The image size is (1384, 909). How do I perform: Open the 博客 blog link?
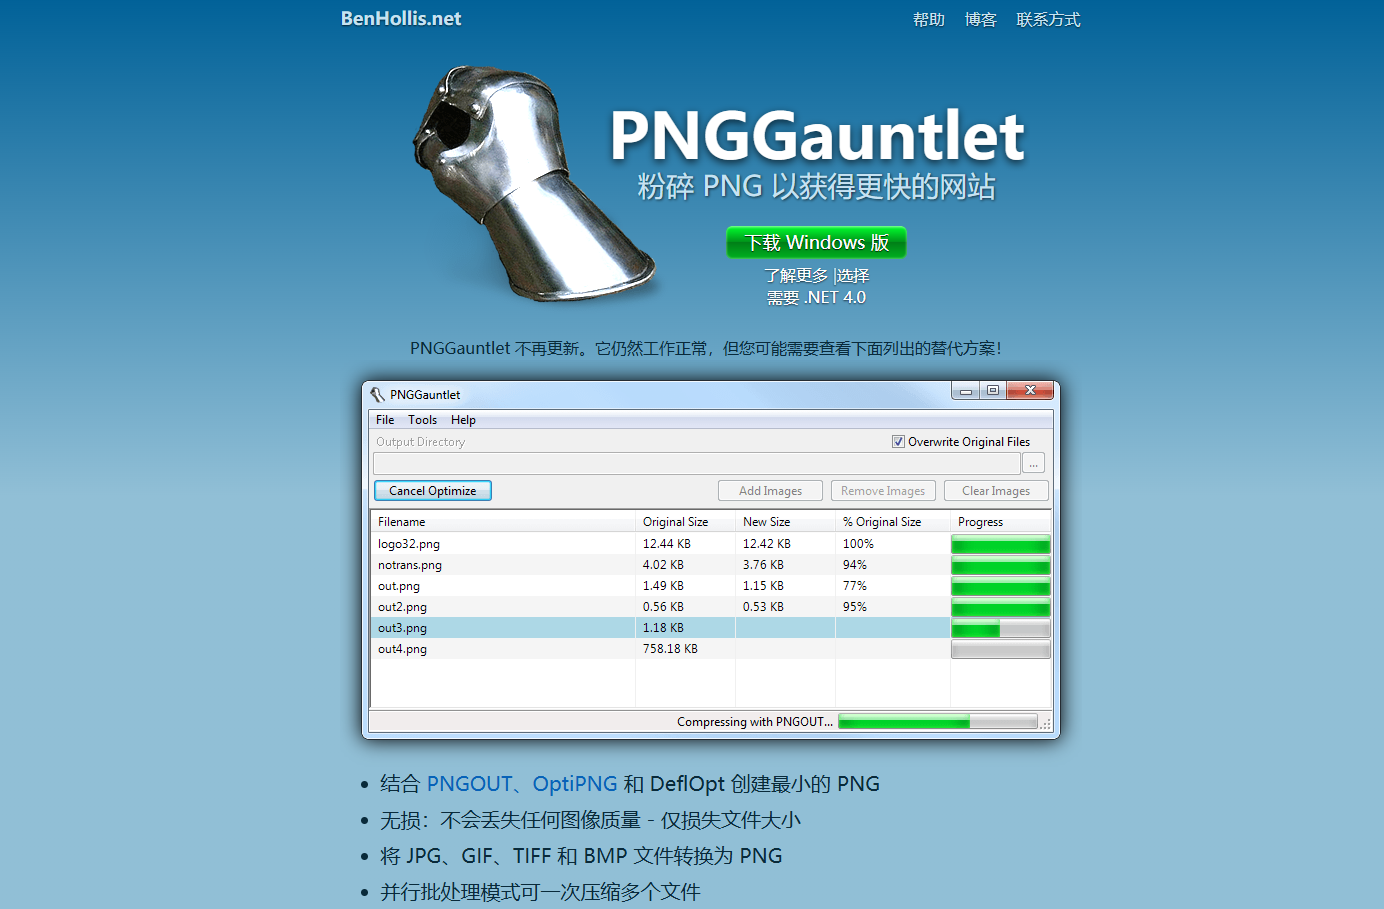coord(980,19)
